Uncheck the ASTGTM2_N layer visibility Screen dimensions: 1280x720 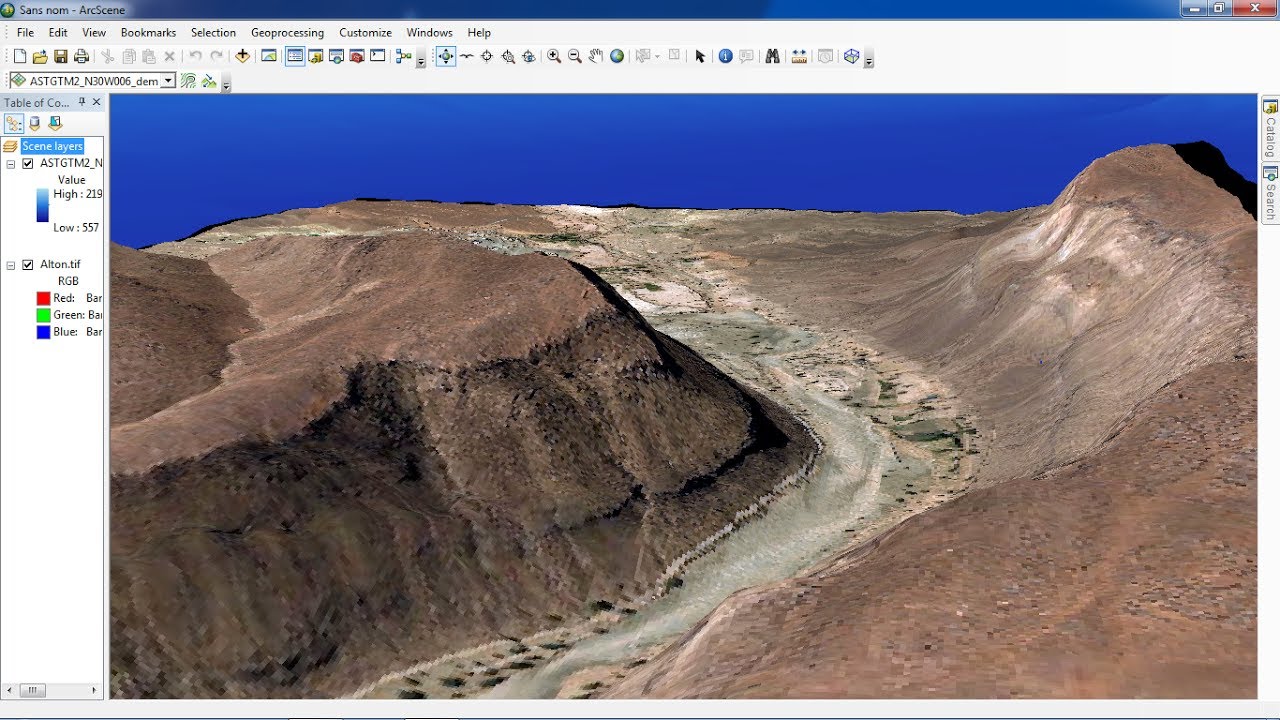coord(28,163)
